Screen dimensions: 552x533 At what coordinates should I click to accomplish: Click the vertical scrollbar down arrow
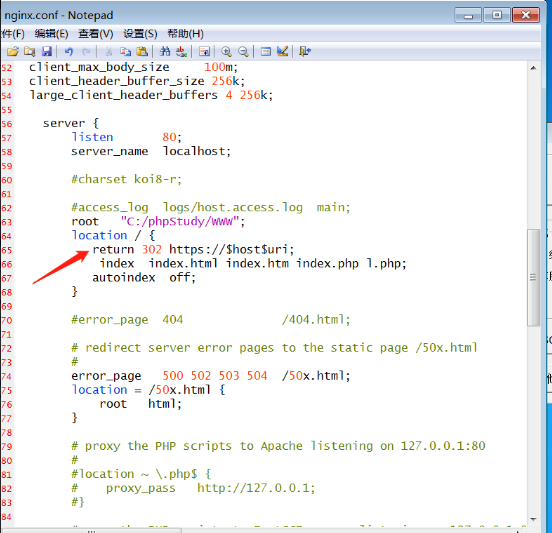tap(533, 519)
